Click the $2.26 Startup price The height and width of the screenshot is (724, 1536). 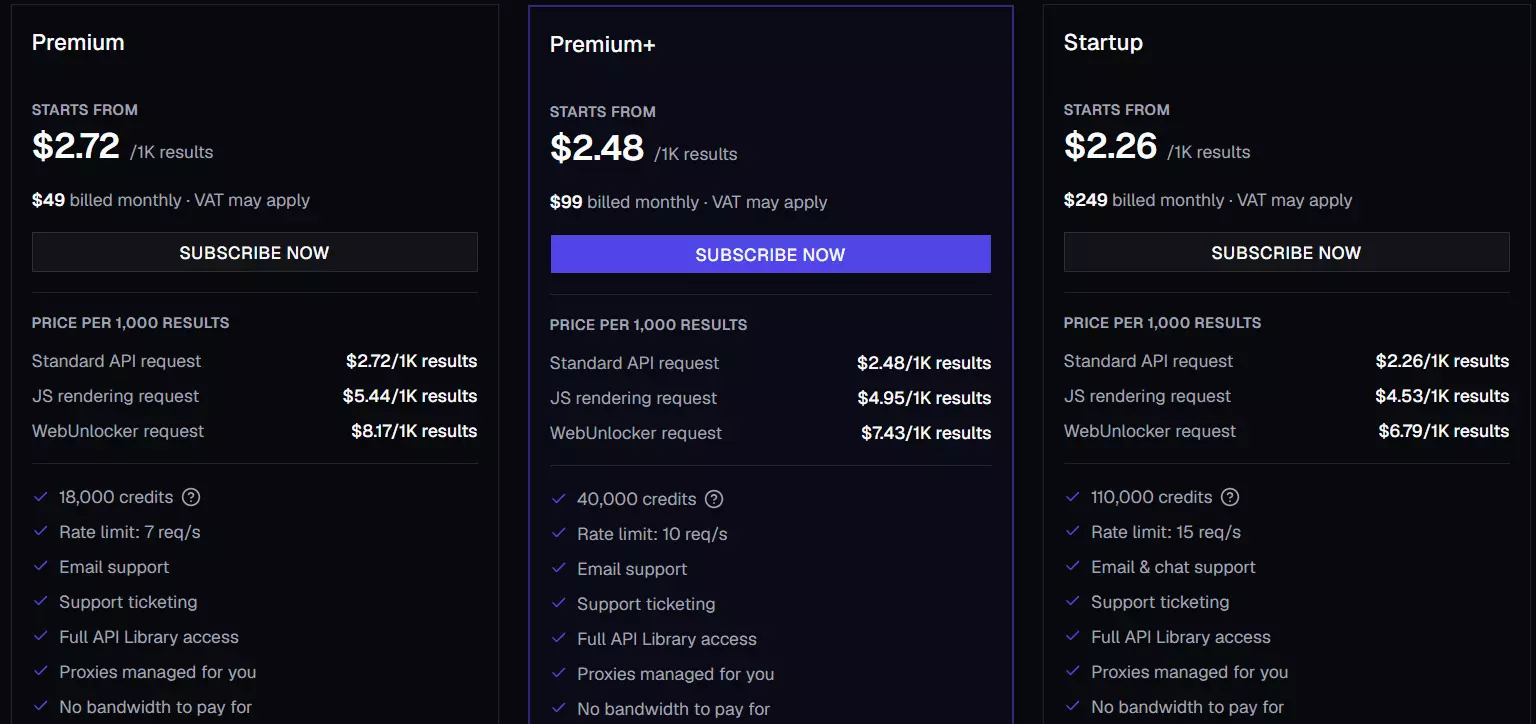(x=1111, y=146)
